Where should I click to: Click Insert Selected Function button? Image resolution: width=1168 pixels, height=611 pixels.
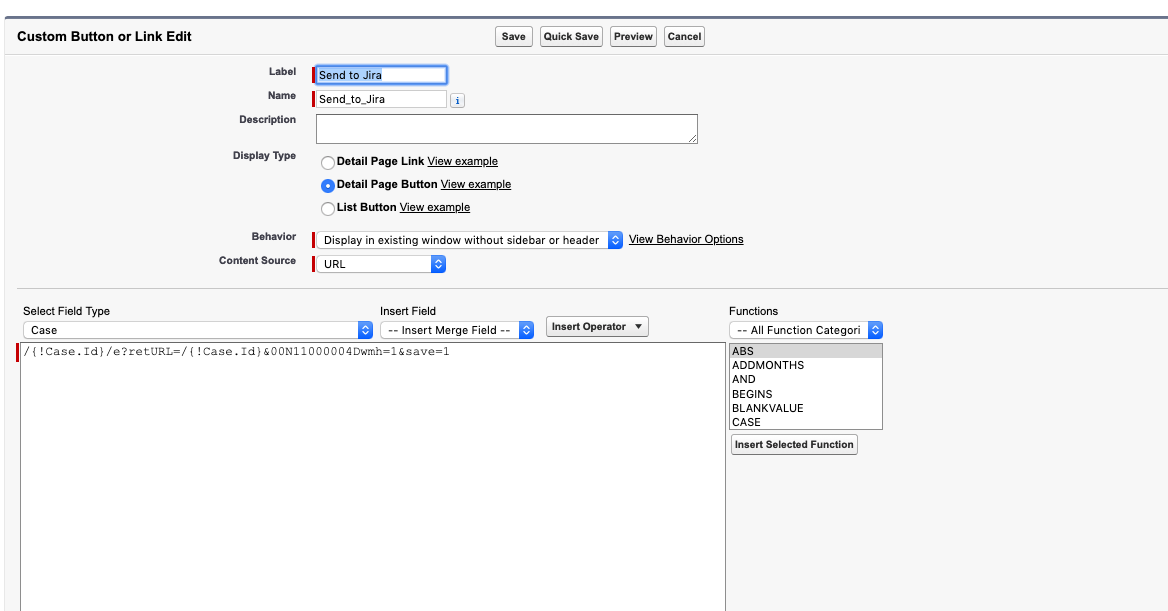794,445
